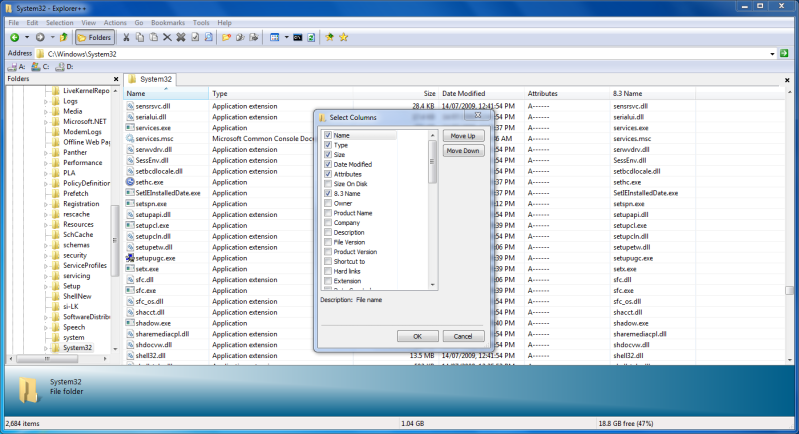Open the Views dropdown arrow in toolbar
Screen dimensions: 799x434
pos(285,37)
